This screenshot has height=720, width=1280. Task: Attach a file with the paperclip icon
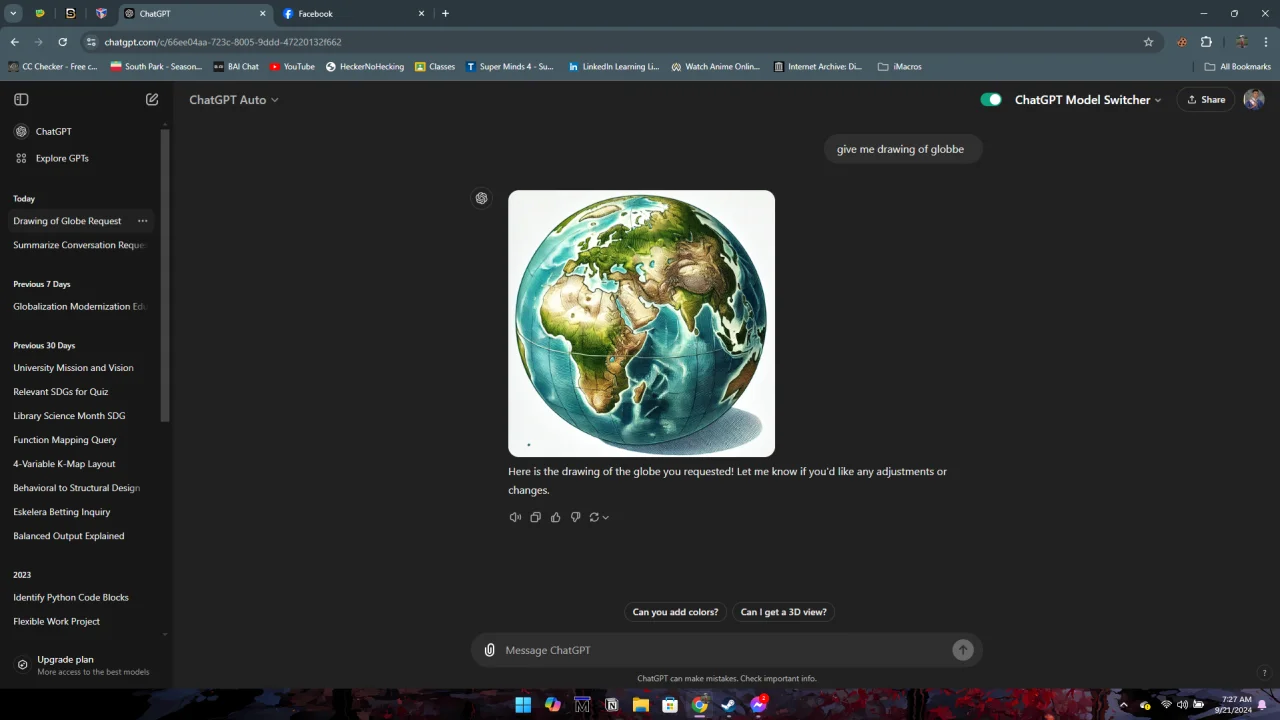pos(489,650)
